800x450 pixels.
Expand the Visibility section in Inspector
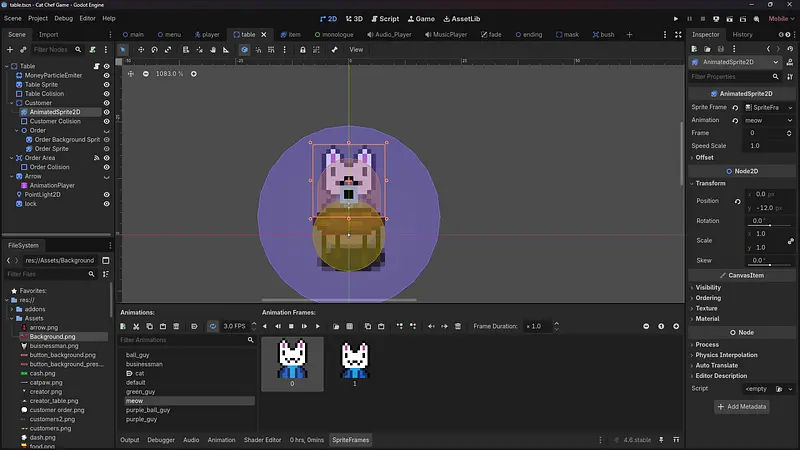(707, 287)
